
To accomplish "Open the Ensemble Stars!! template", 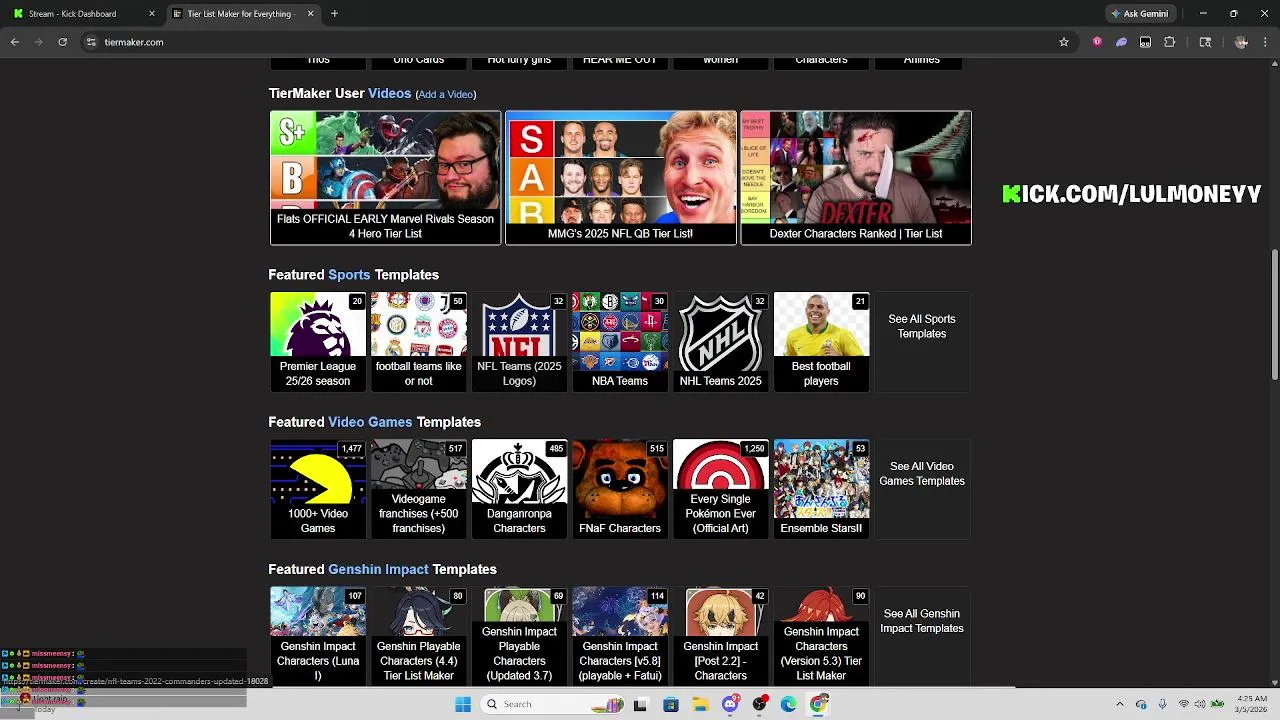I will pos(821,489).
